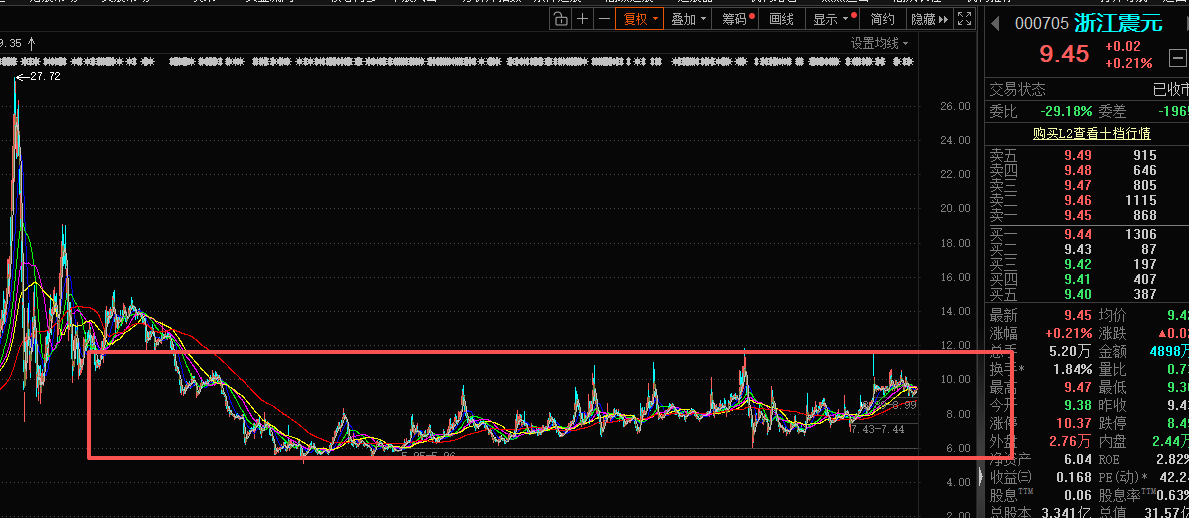The height and width of the screenshot is (518, 1189).
Task: Click the 卖五 volume 915
Action: 1144,155
